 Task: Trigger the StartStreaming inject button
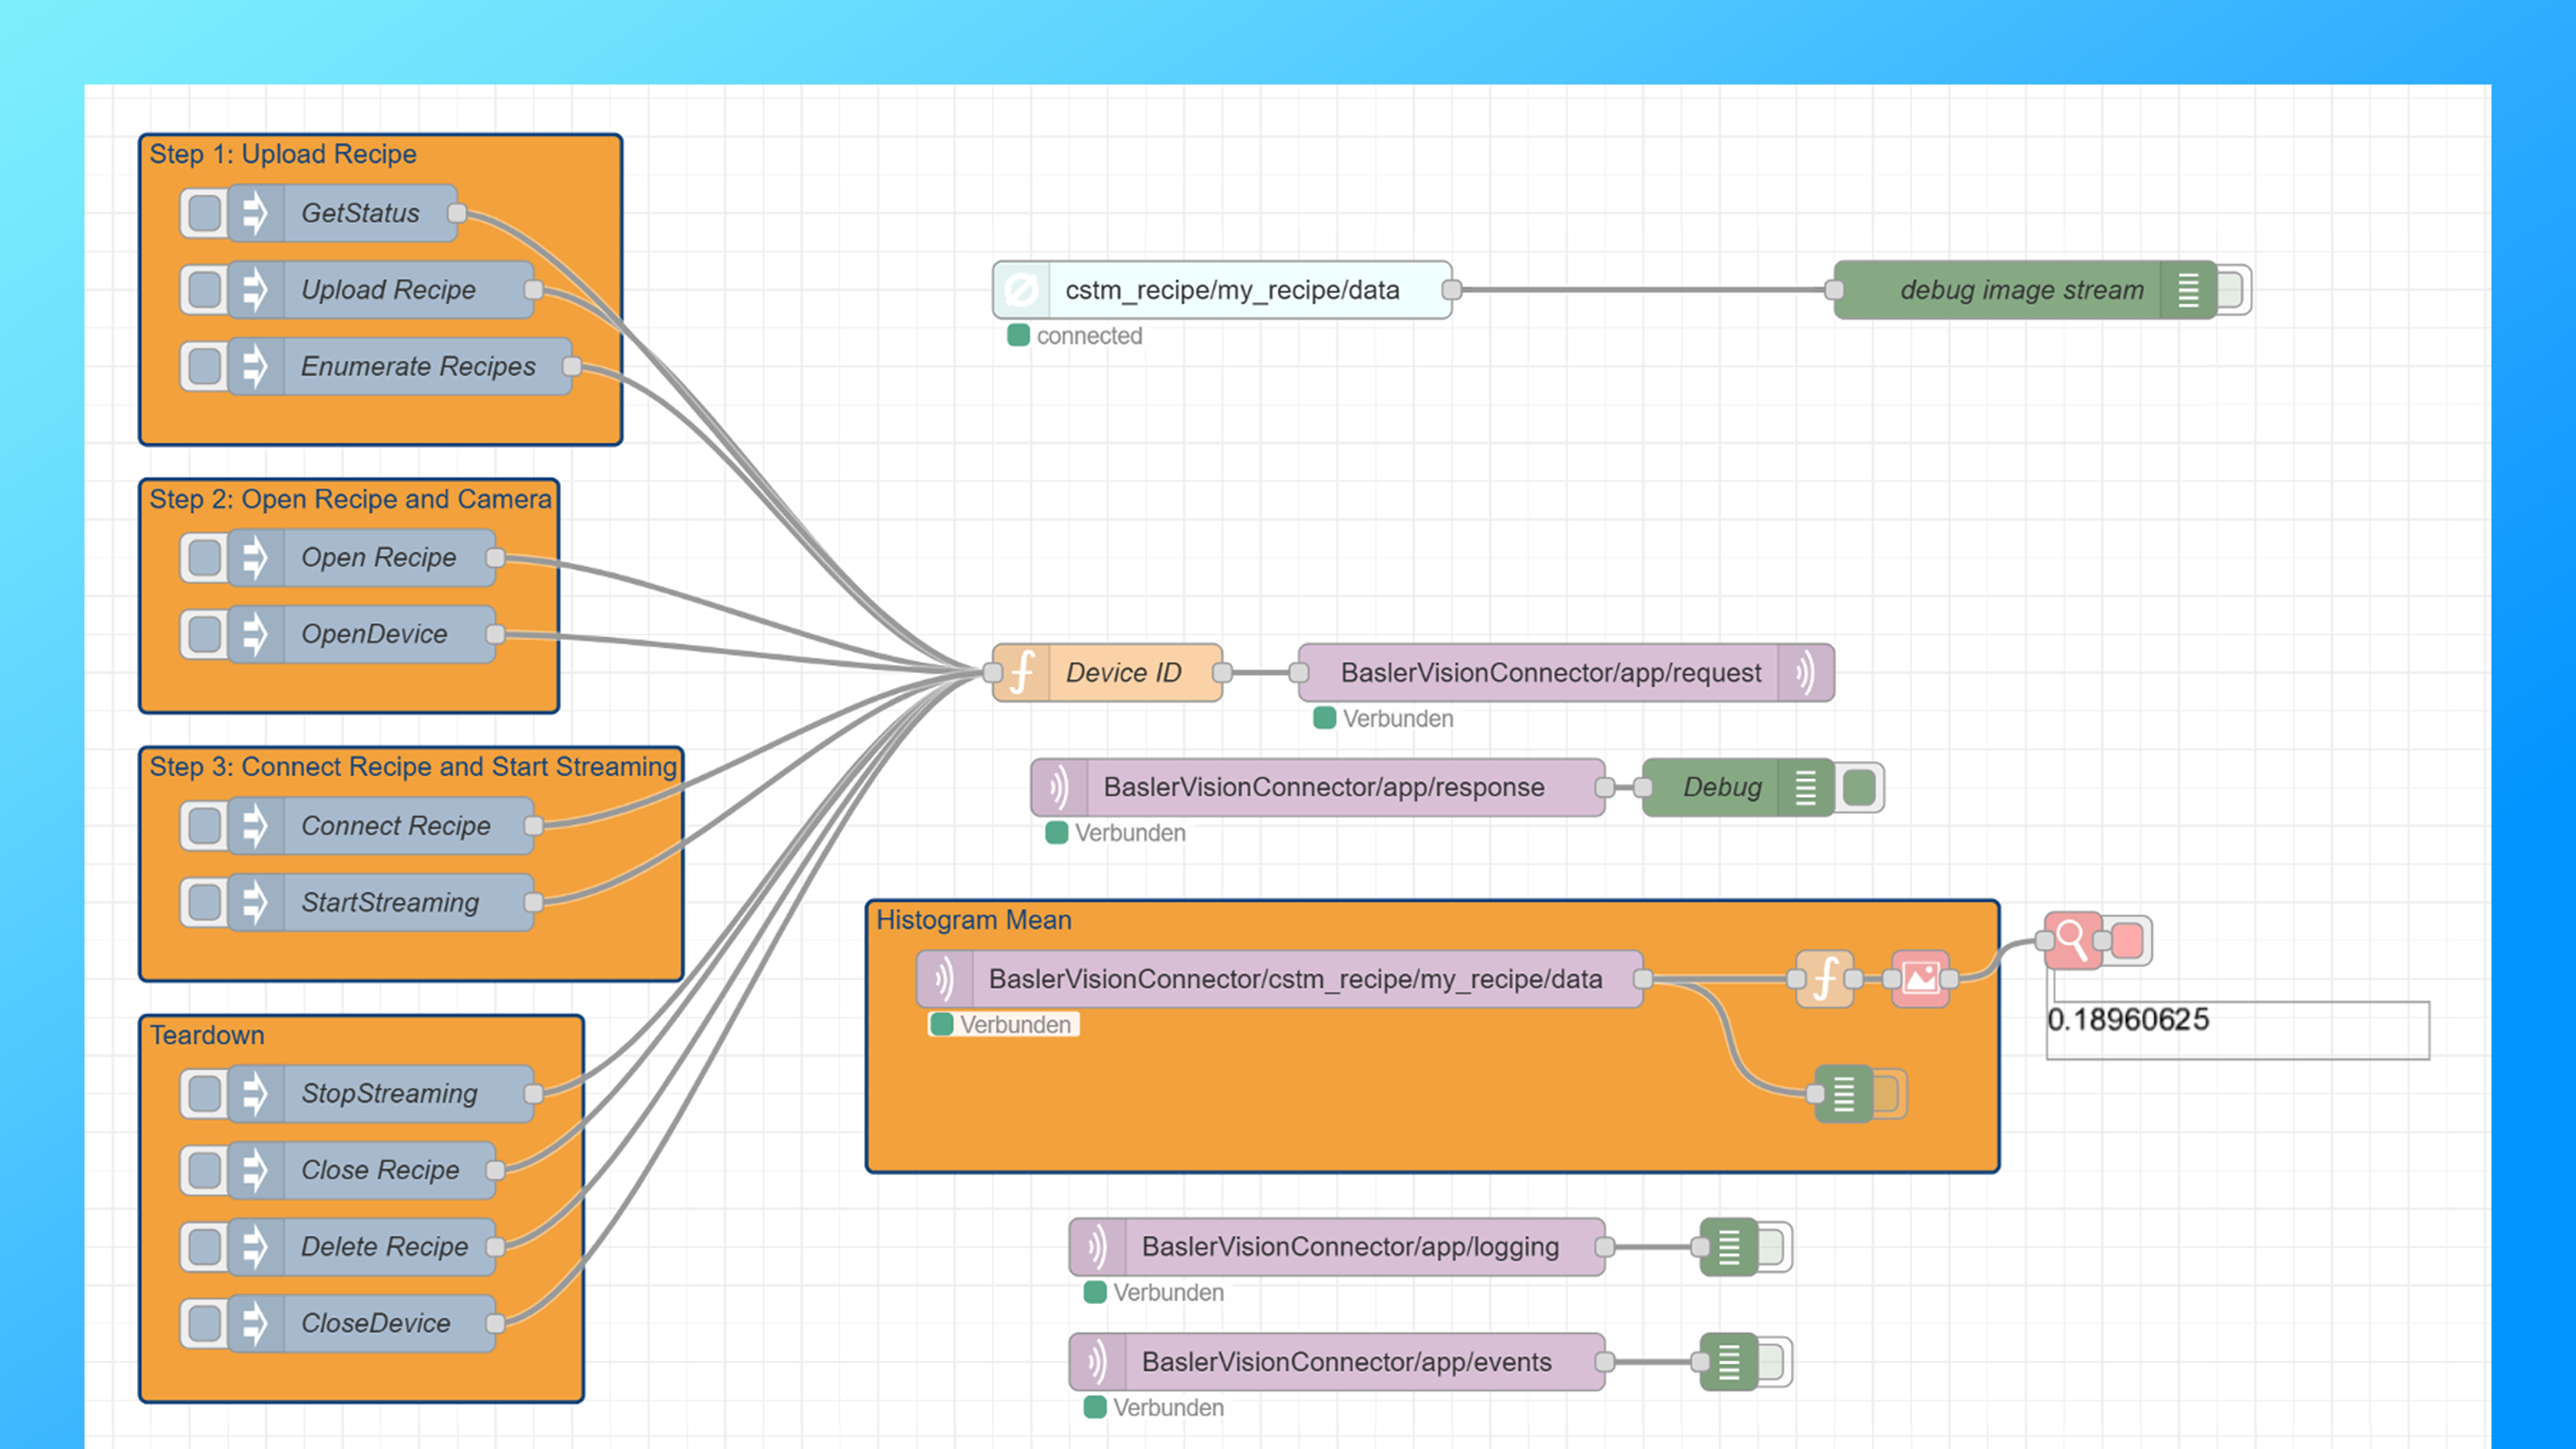pos(205,902)
